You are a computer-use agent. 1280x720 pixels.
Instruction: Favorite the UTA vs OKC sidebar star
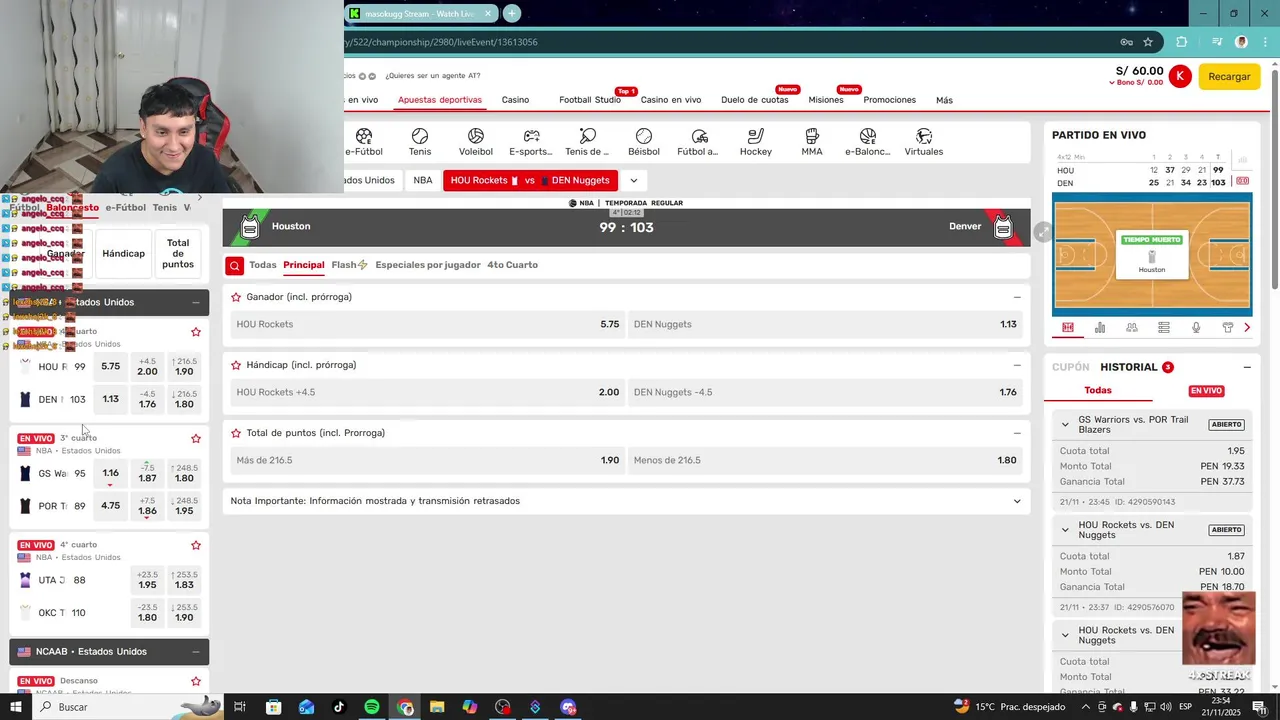click(x=196, y=545)
